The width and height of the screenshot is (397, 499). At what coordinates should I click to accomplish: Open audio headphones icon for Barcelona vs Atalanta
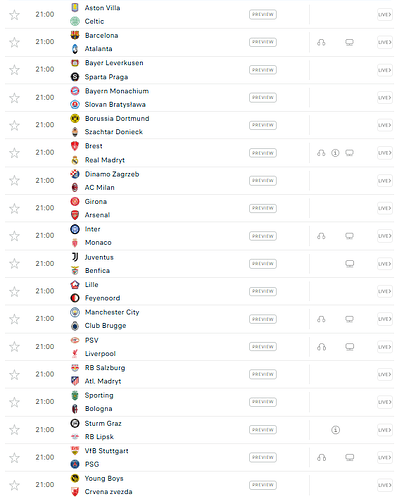321,42
